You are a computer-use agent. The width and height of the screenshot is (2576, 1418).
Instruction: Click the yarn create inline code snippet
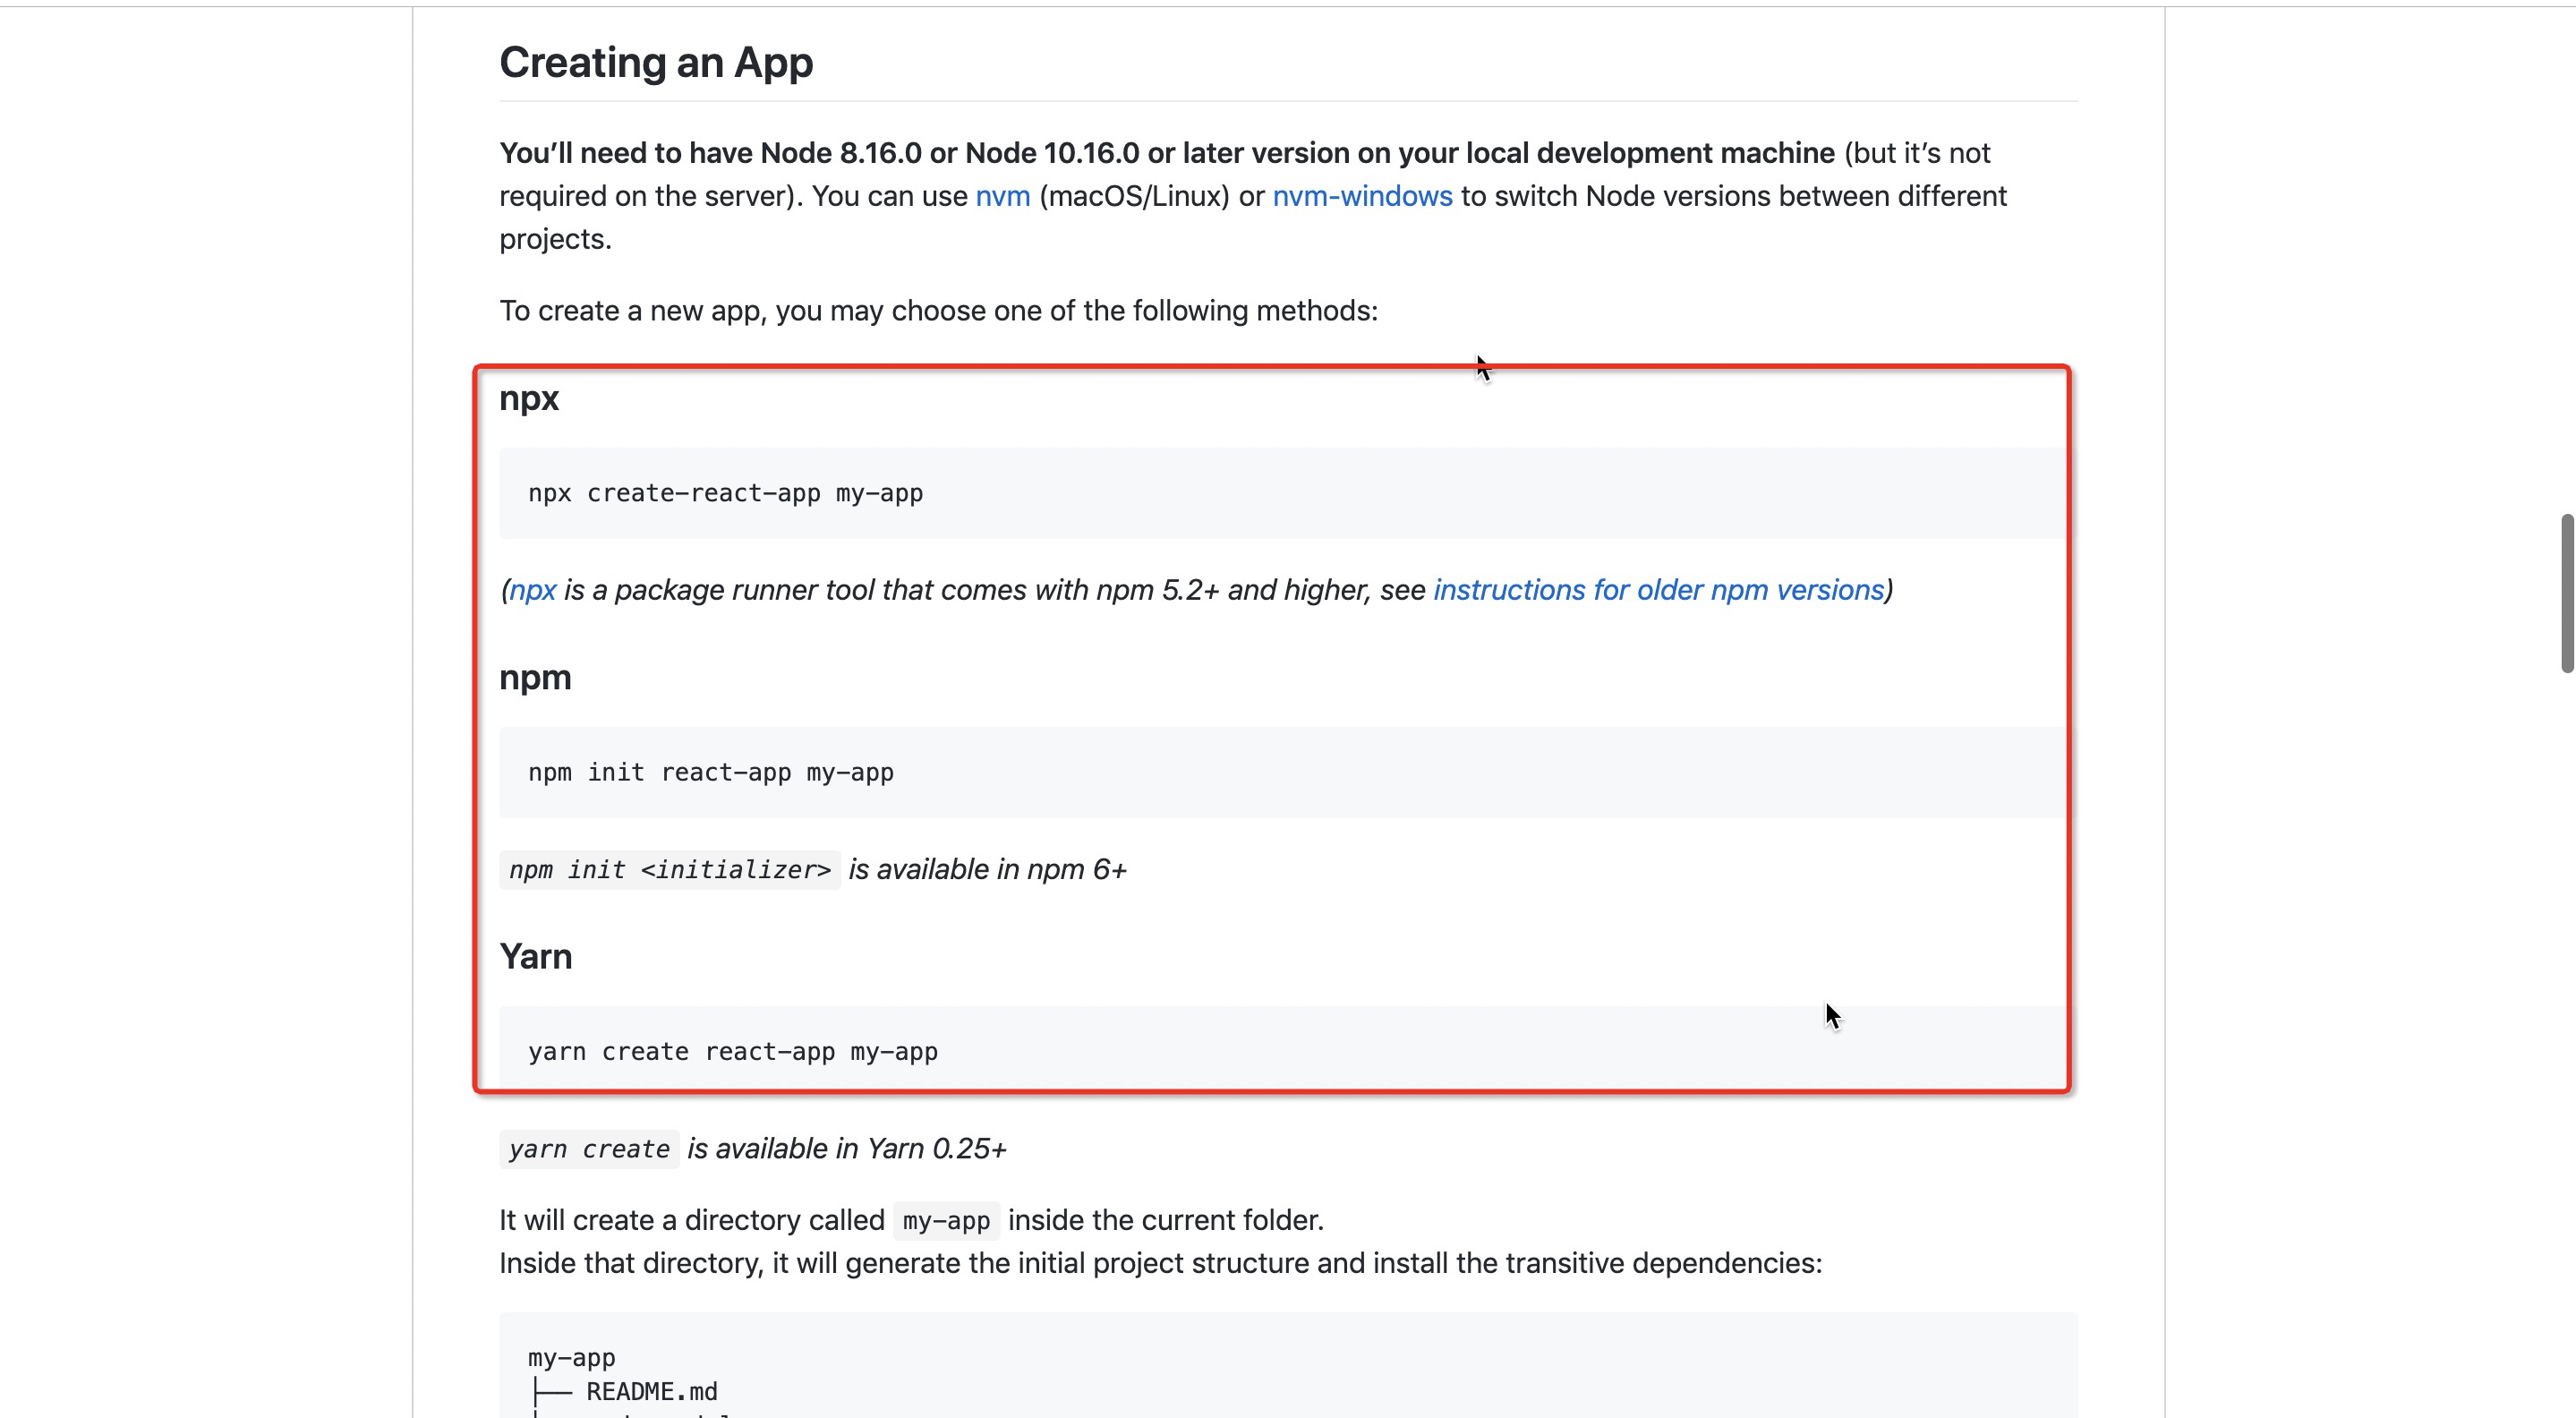[x=588, y=1148]
